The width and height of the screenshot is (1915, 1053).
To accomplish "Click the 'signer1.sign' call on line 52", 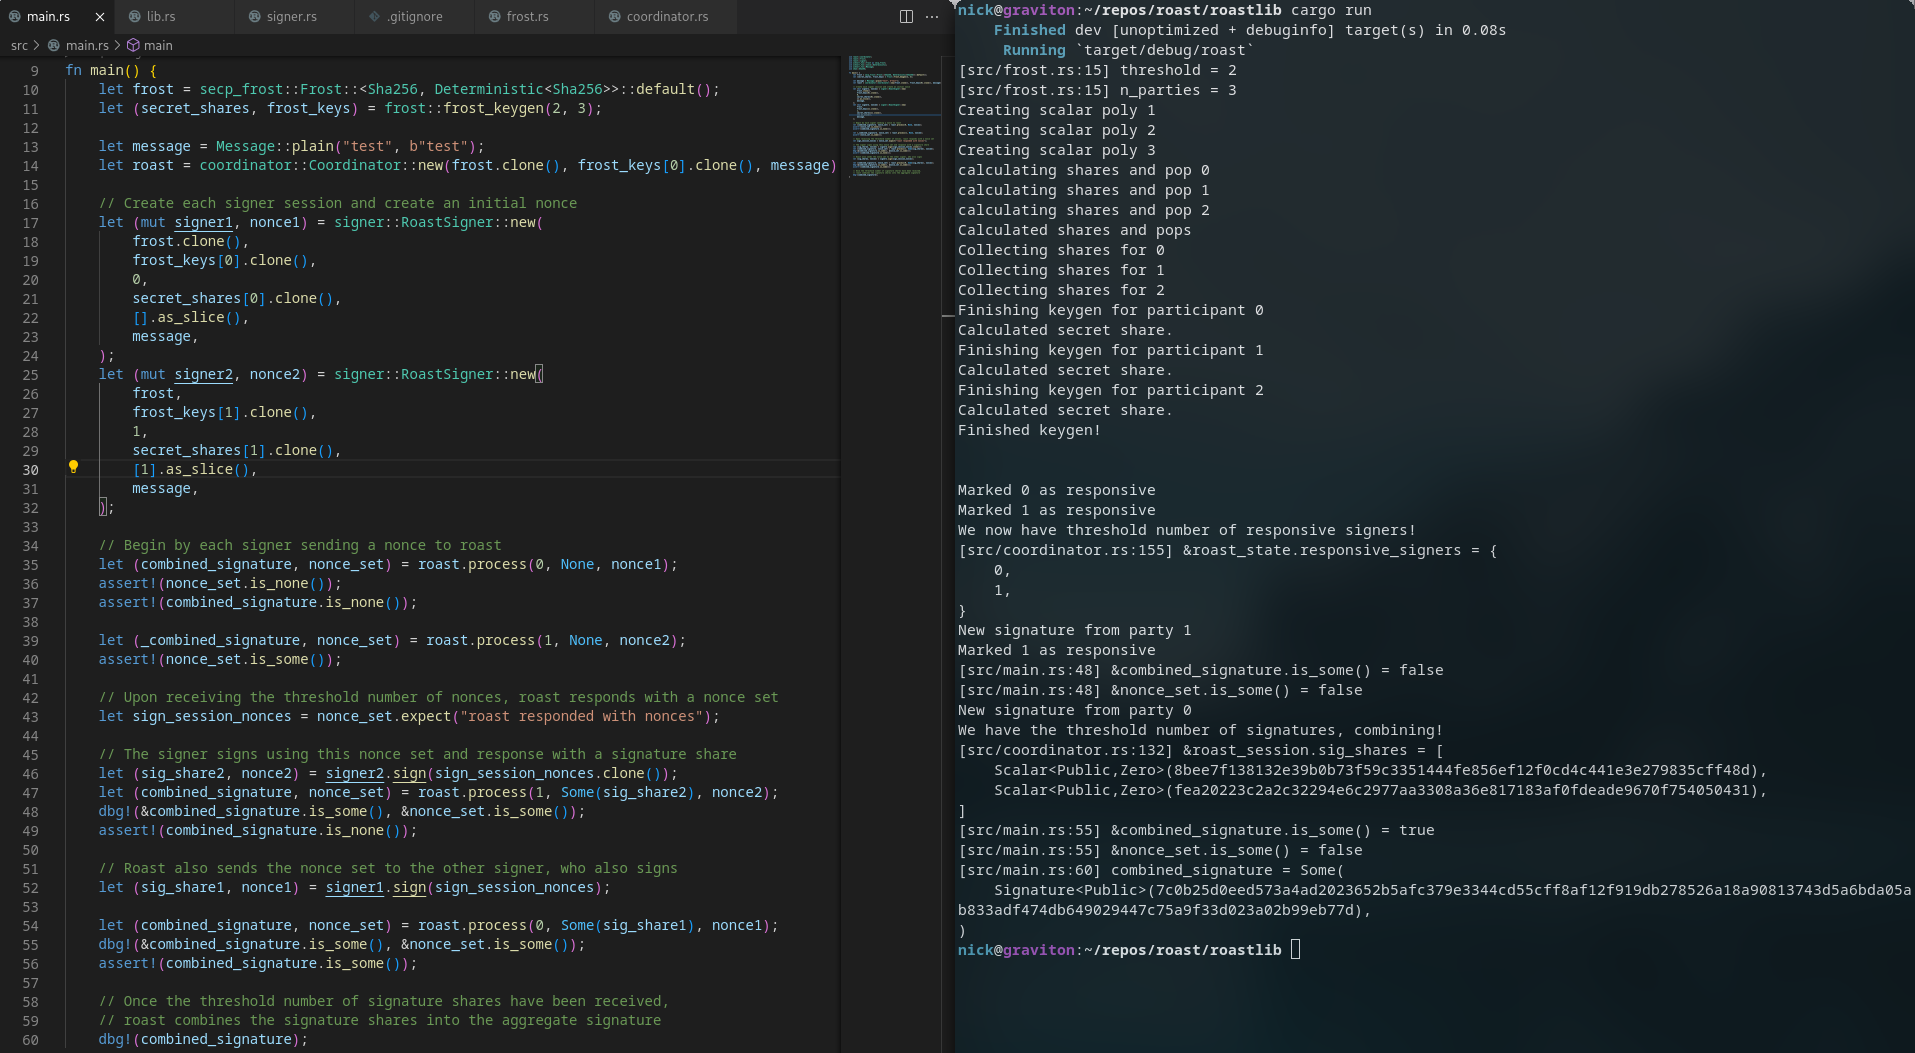I will pyautogui.click(x=376, y=888).
